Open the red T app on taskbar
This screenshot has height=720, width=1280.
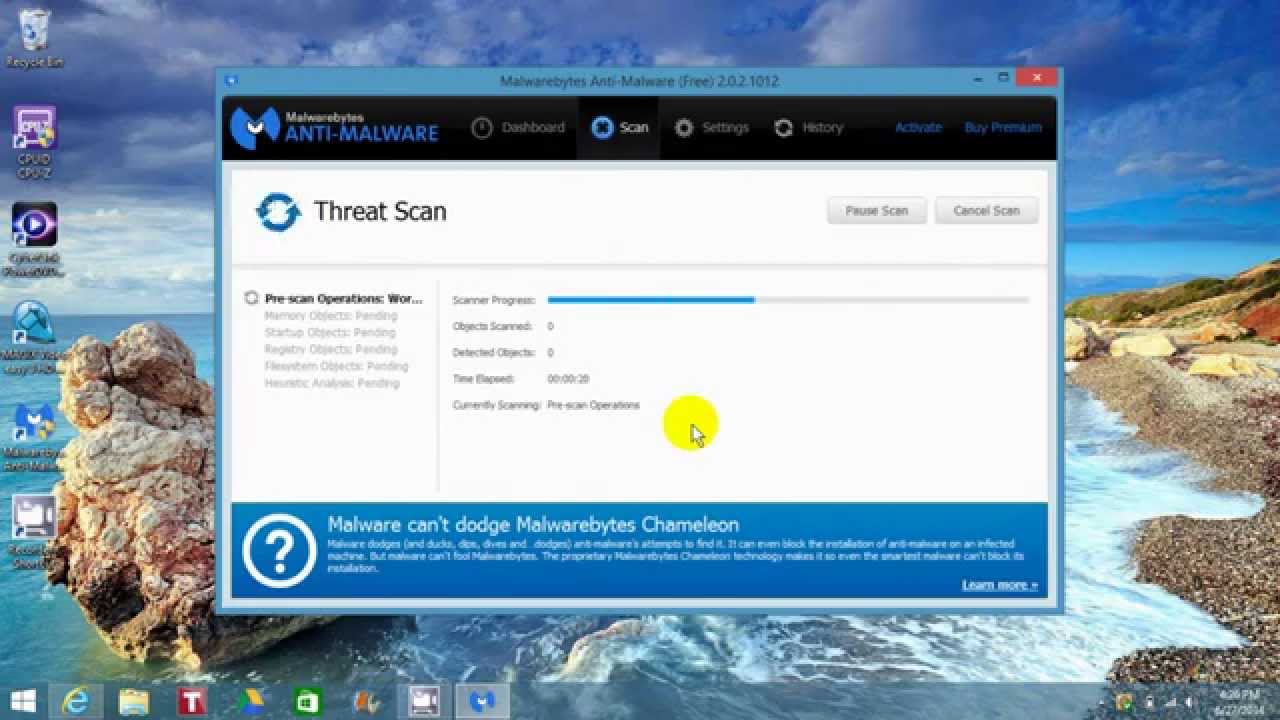[192, 701]
